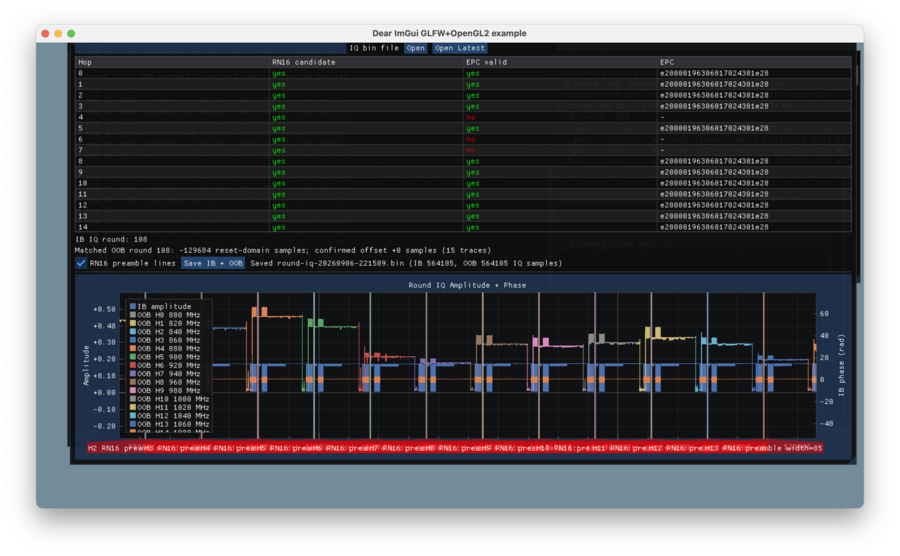900x556 pixels.
Task: Click the Amplitude y-axis label
Action: coord(86,365)
